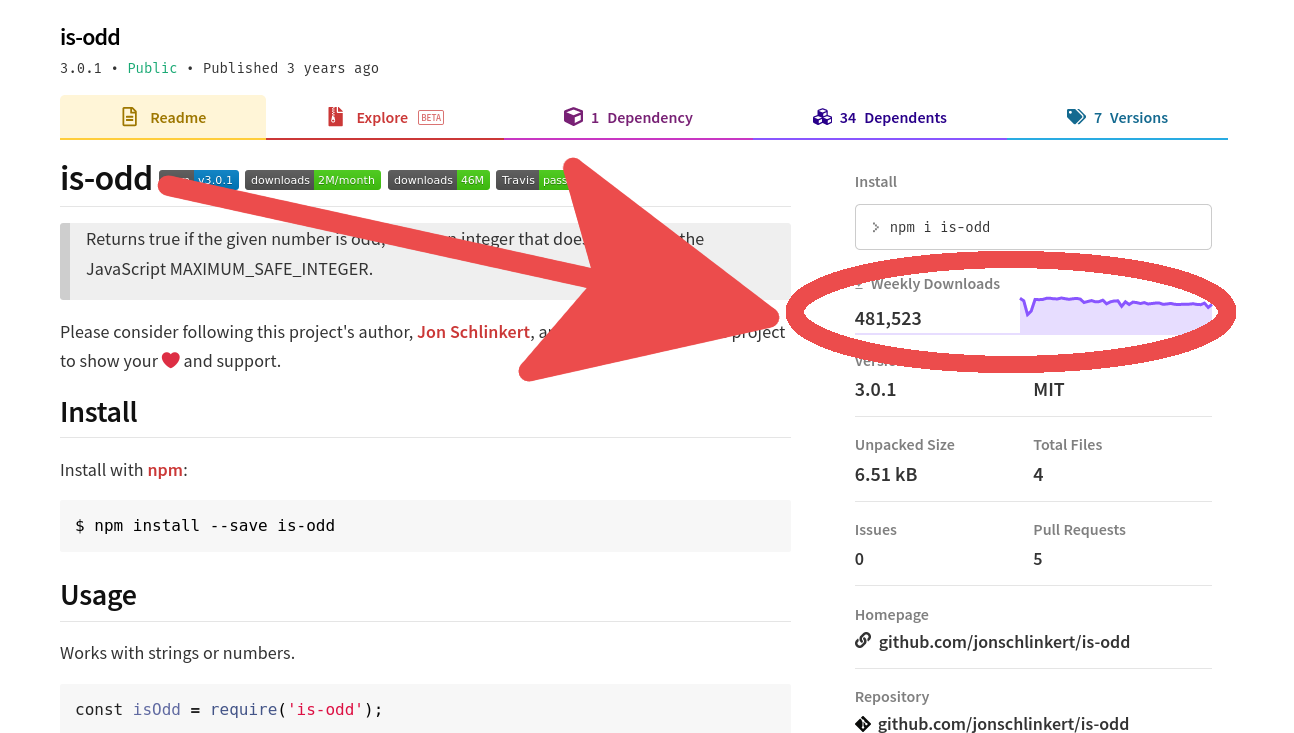
Task: Click the Readme document icon
Action: point(130,117)
